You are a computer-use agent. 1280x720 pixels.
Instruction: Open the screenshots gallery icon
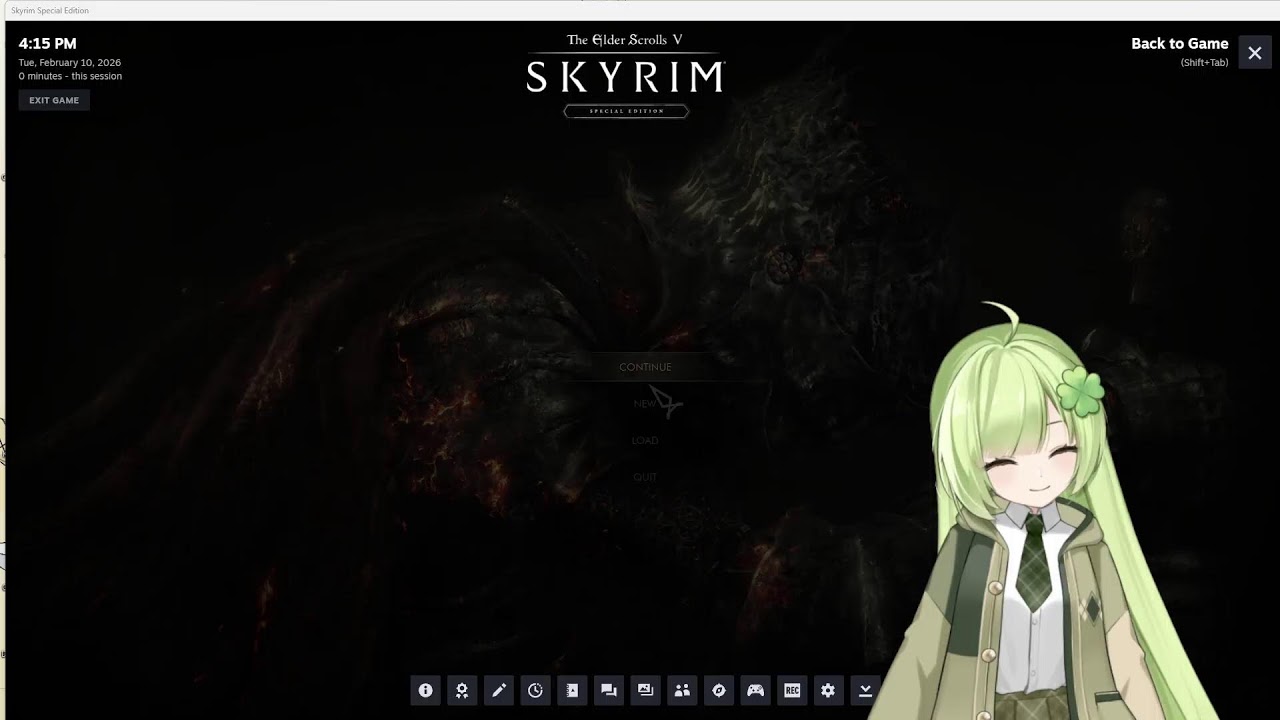click(x=645, y=690)
